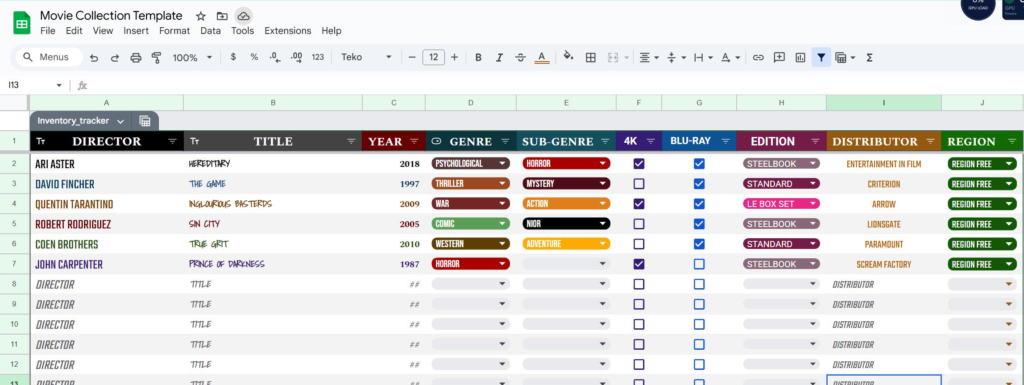This screenshot has height=385, width=1024.
Task: Open the Zoom 100% dropdown
Action: click(192, 57)
